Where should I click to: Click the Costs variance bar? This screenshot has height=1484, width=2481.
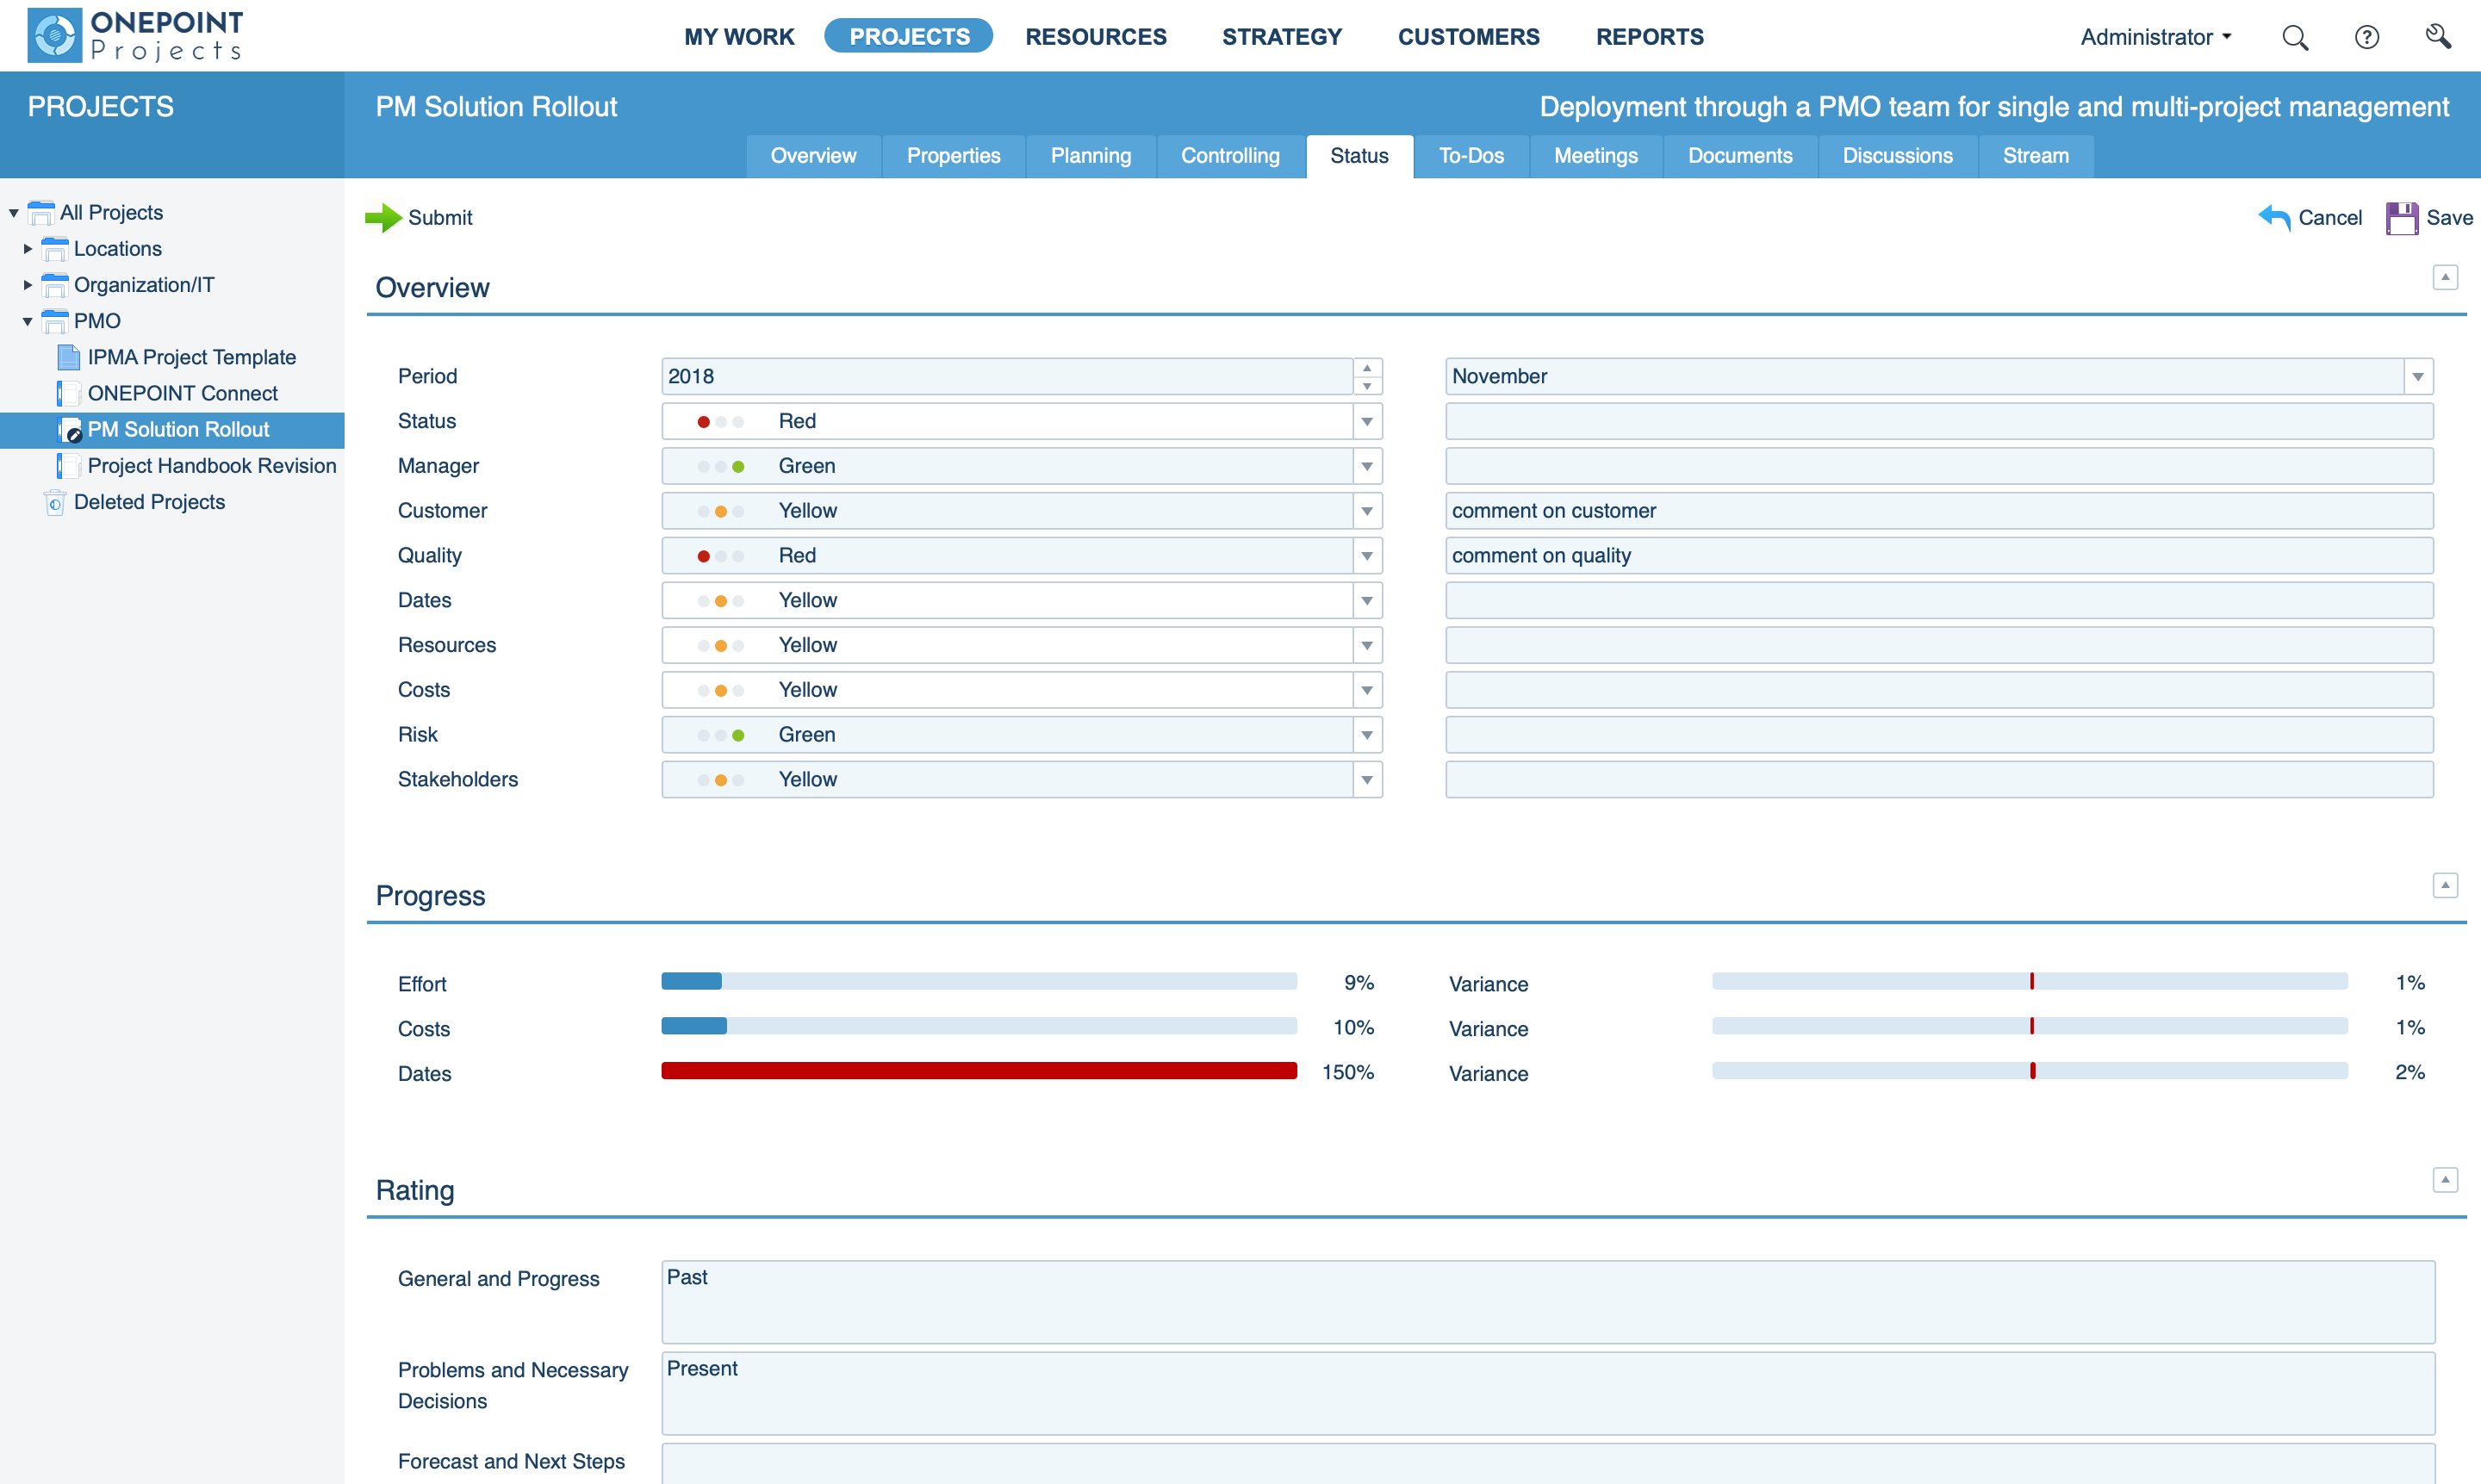point(2030,1026)
